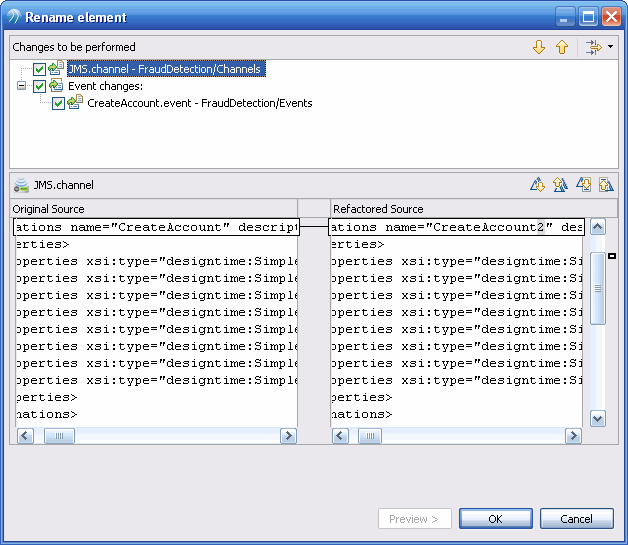Screen dimensions: 628x545
Task: Select previous change up-arrow icon
Action: tap(562, 47)
